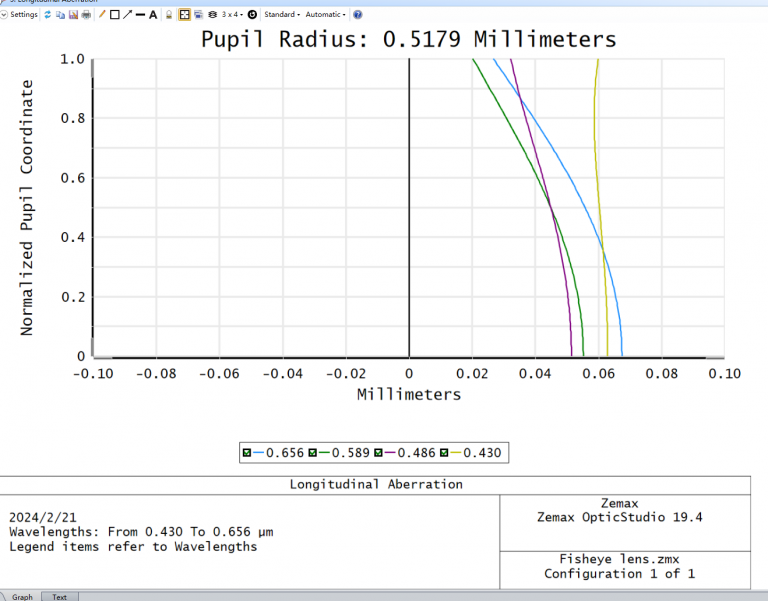
Task: Toggle the window lock icon
Action: point(168,15)
